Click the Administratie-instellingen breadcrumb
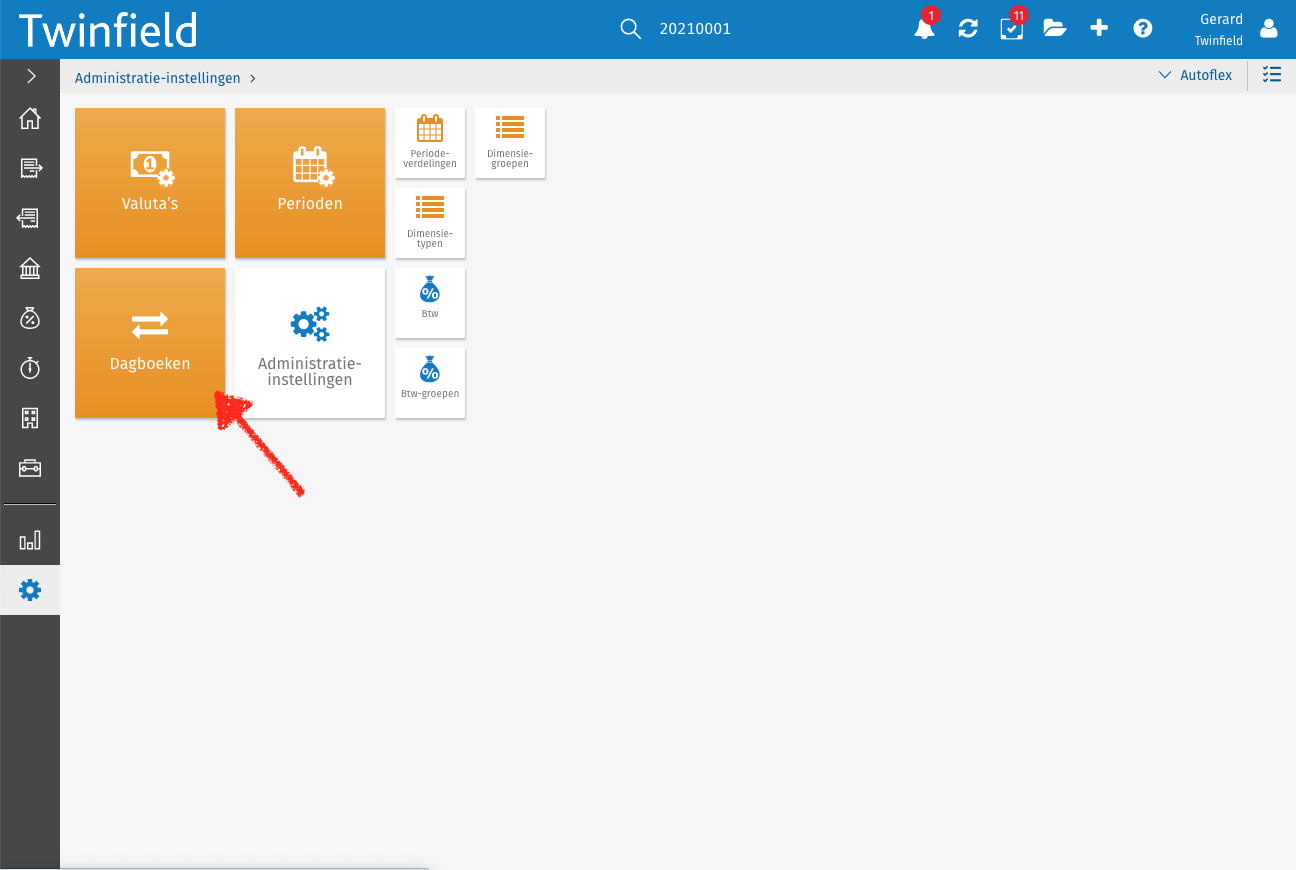This screenshot has width=1296, height=870. [x=158, y=77]
